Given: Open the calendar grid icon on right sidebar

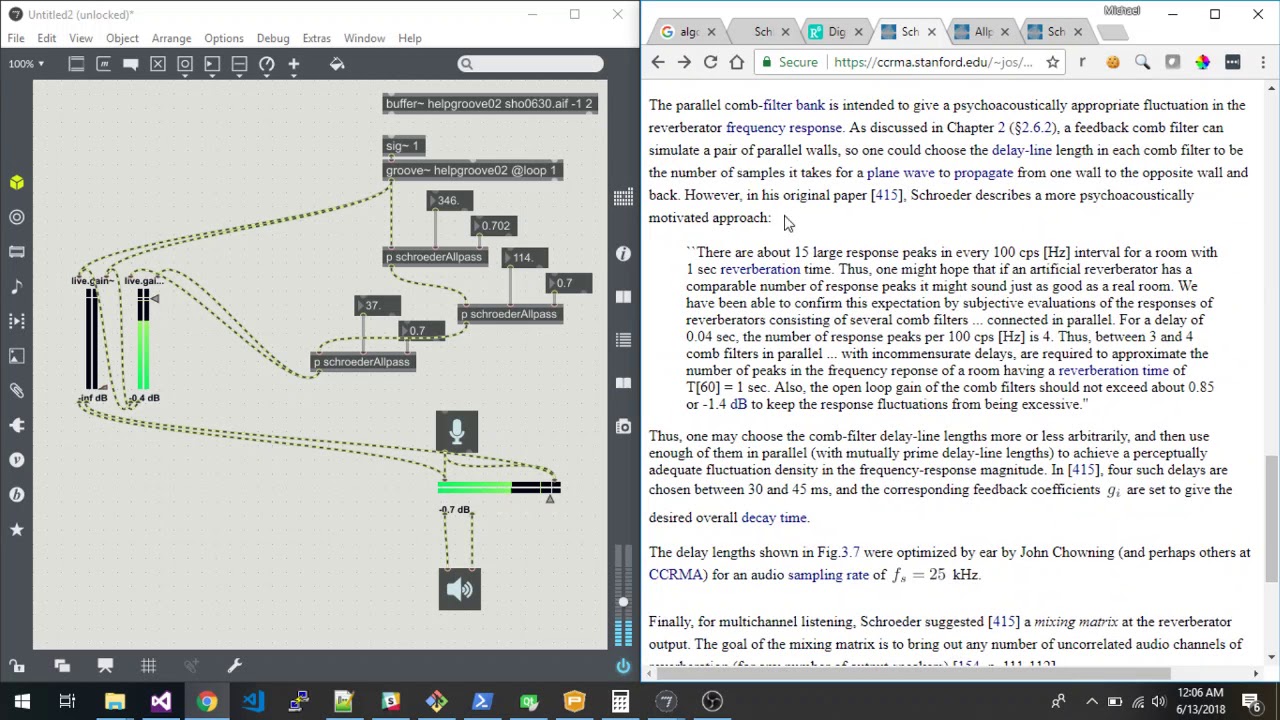Looking at the screenshot, I should (x=623, y=198).
